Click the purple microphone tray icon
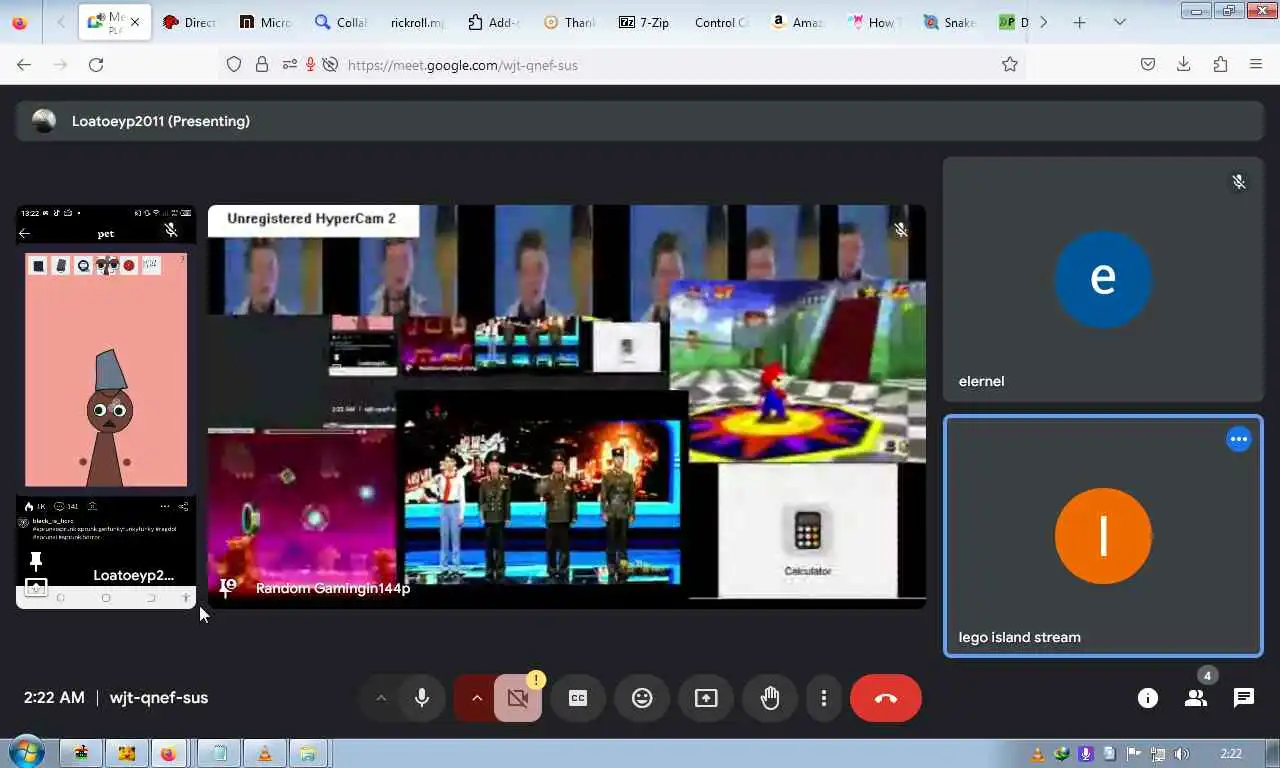 click(x=1085, y=754)
